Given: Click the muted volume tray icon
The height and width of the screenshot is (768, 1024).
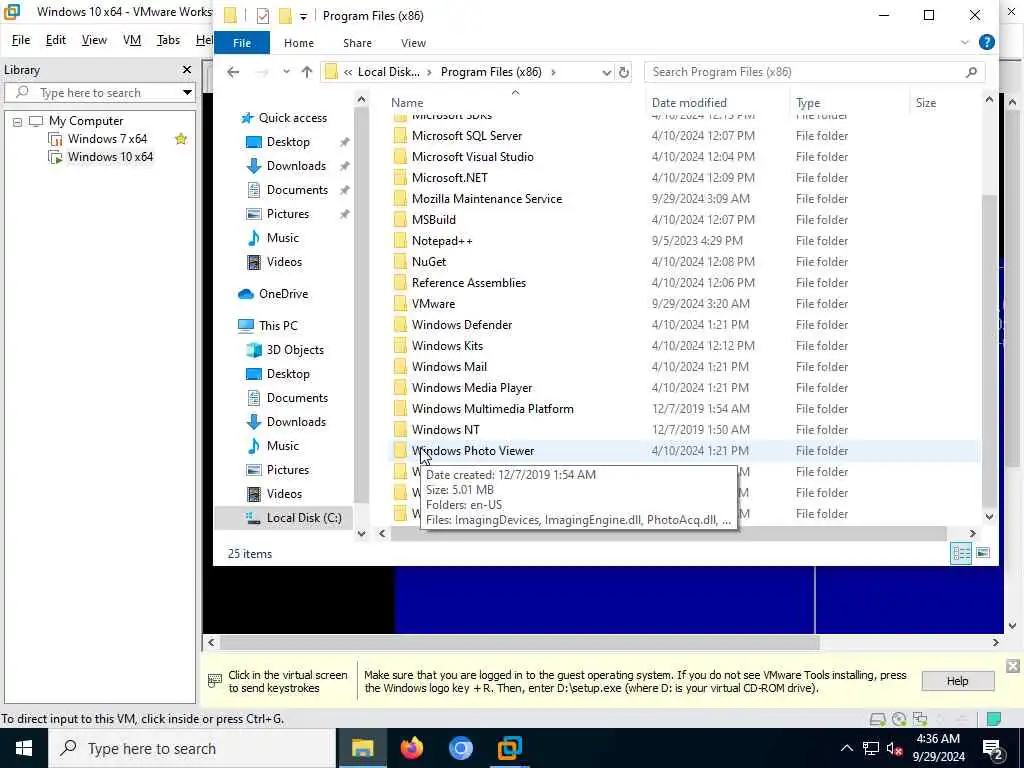Looking at the screenshot, I should point(895,748).
